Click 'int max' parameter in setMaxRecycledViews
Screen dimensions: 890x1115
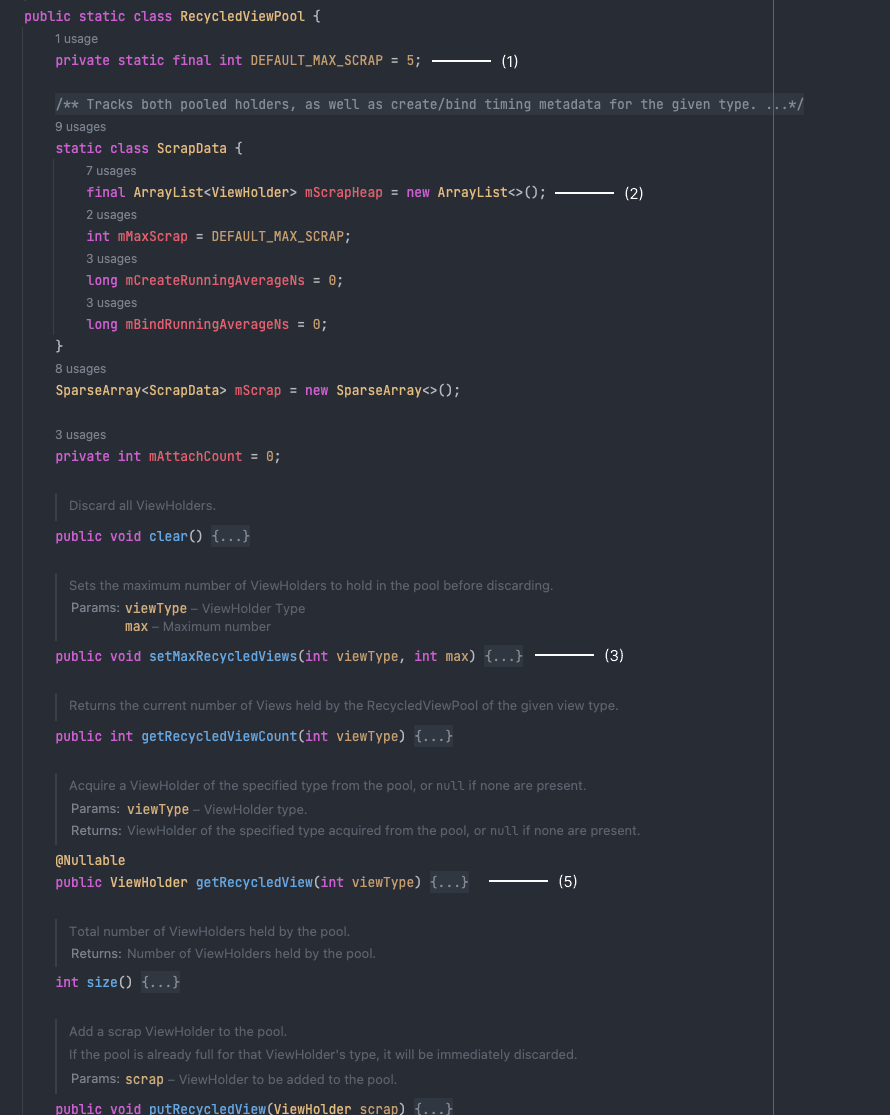tap(441, 656)
